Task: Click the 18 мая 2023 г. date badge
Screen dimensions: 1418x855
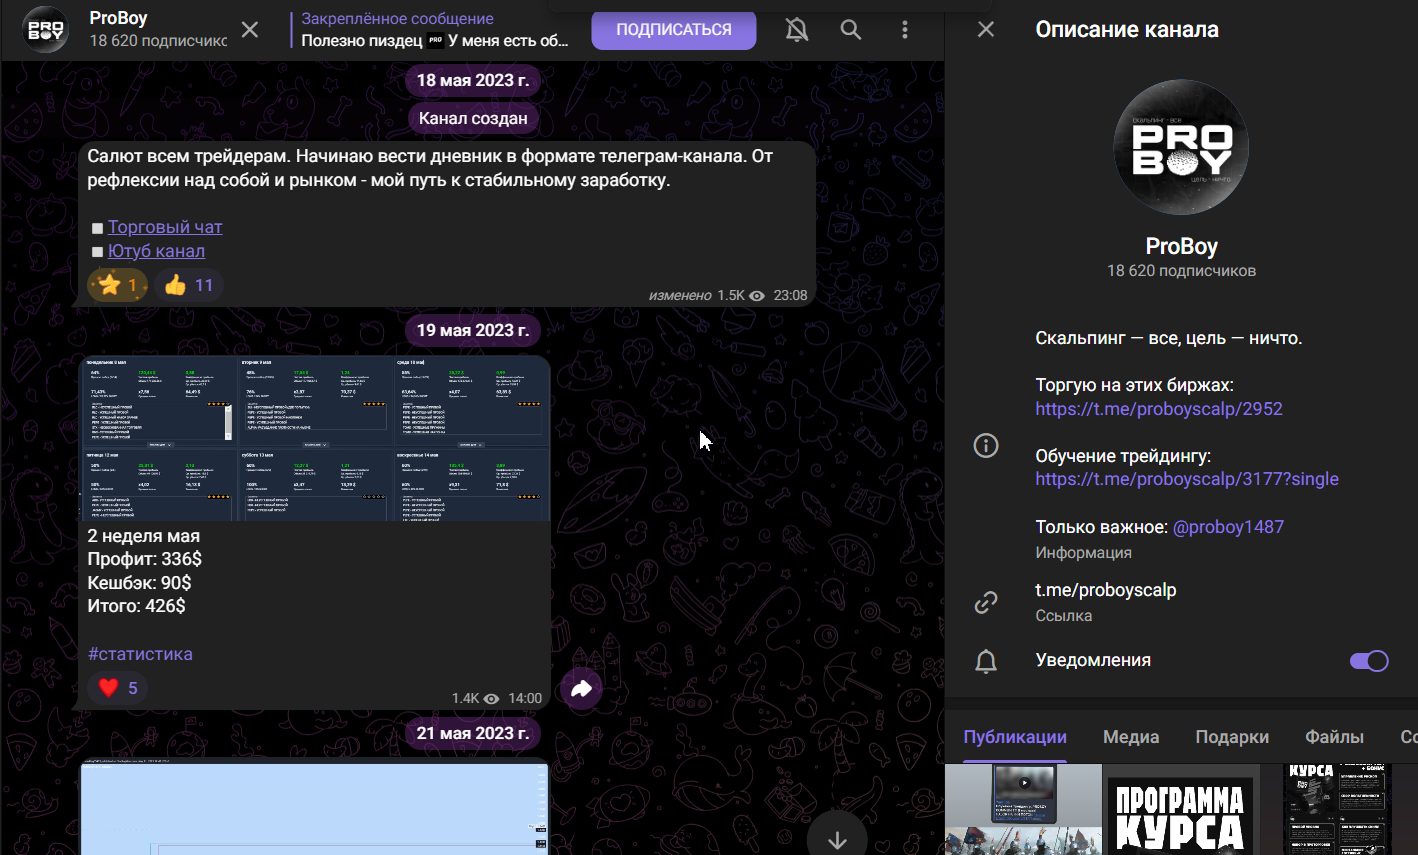Action: point(472,80)
